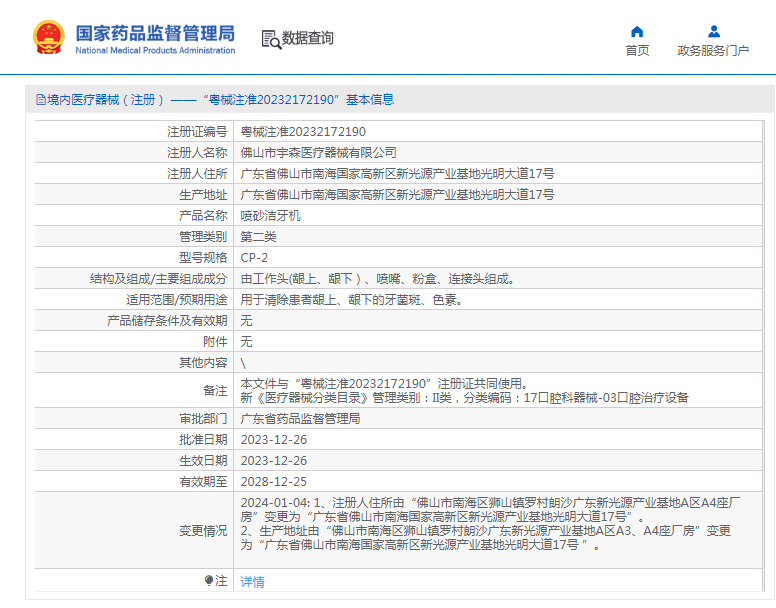Click the 适用范围 intended use text
This screenshot has width=776, height=608.
click(x=352, y=300)
